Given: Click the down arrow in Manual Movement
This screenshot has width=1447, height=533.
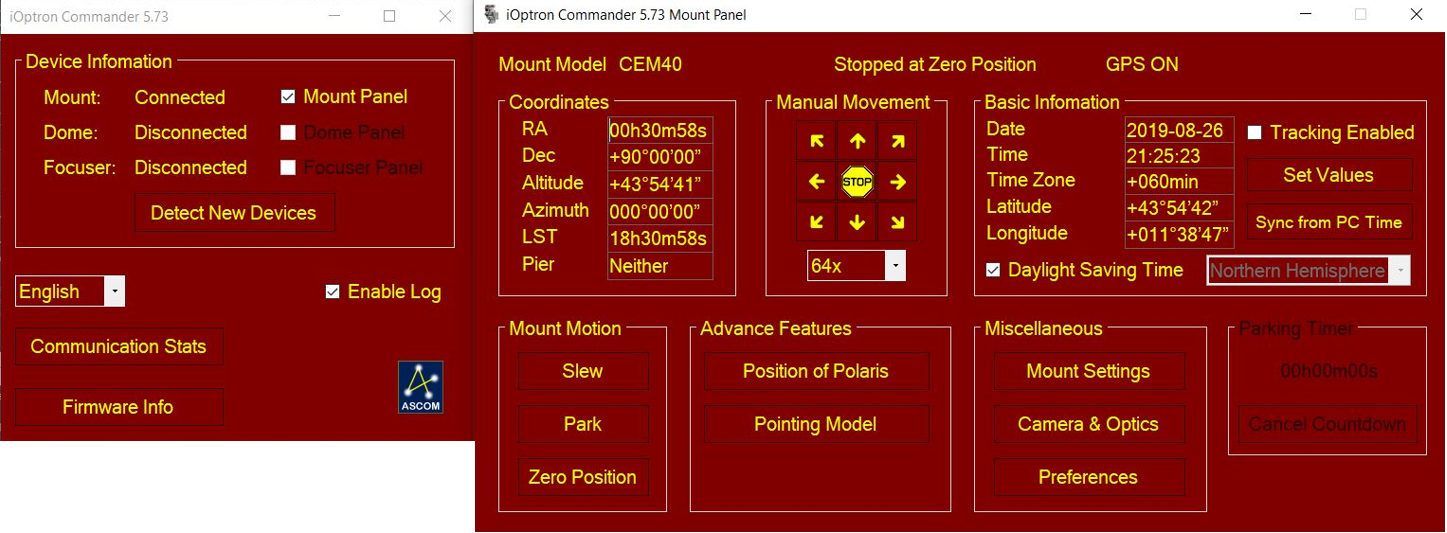Looking at the screenshot, I should click(x=857, y=222).
